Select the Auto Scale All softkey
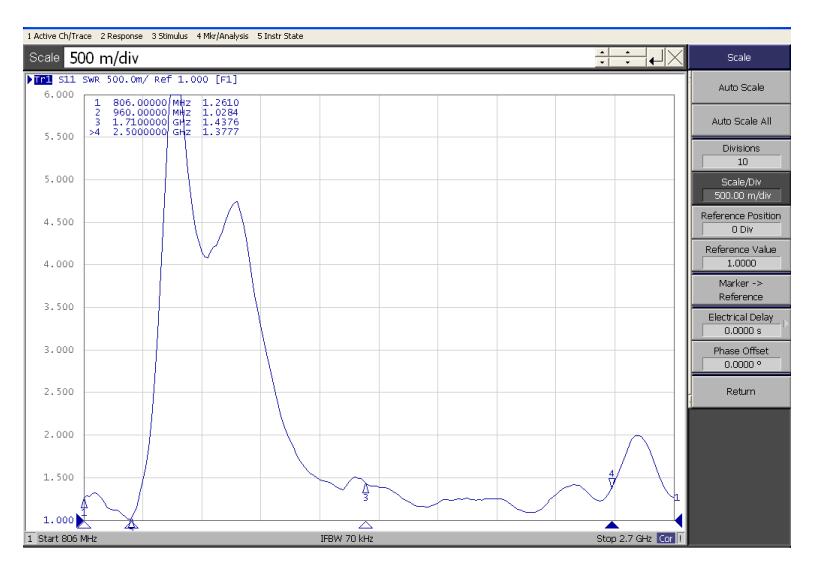Viewport: 834px width, 571px height. [741, 121]
